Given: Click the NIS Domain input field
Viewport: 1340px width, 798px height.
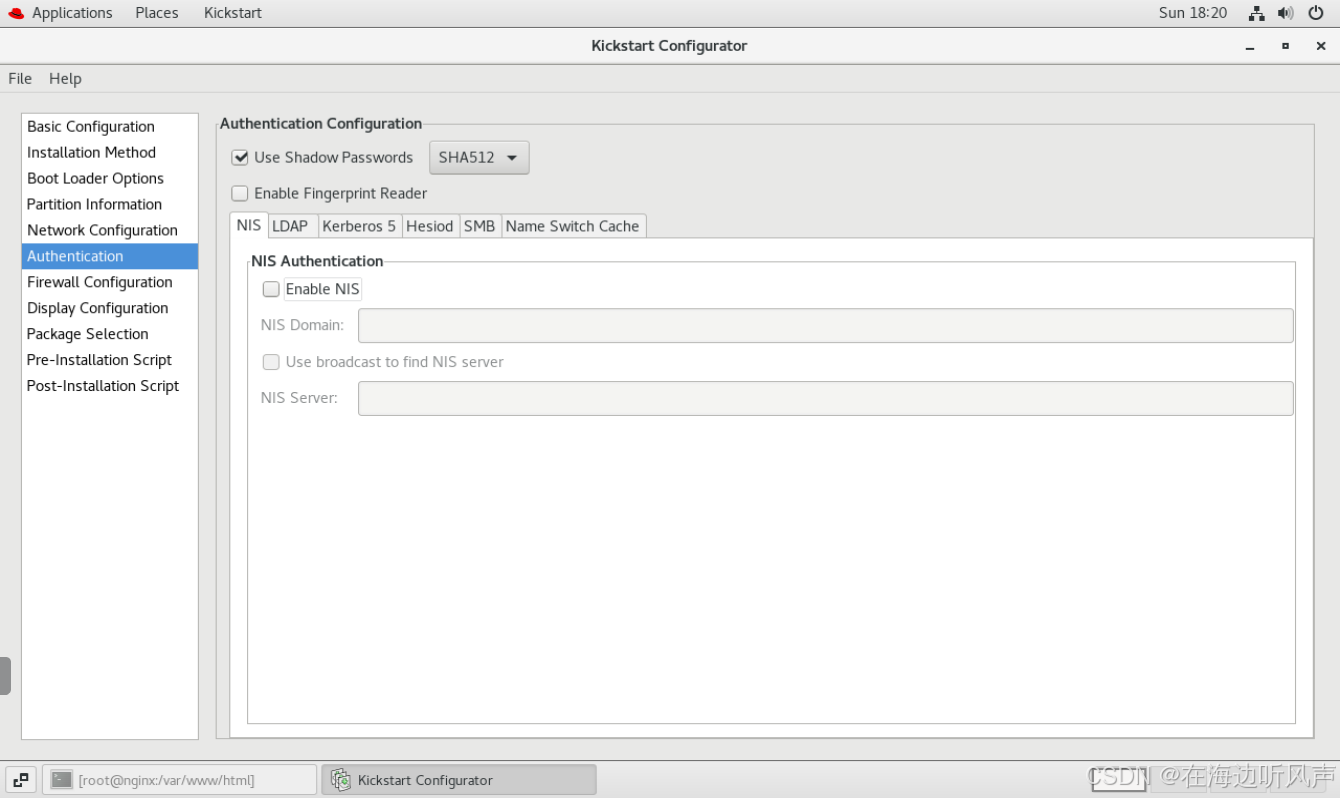Looking at the screenshot, I should 826,326.
